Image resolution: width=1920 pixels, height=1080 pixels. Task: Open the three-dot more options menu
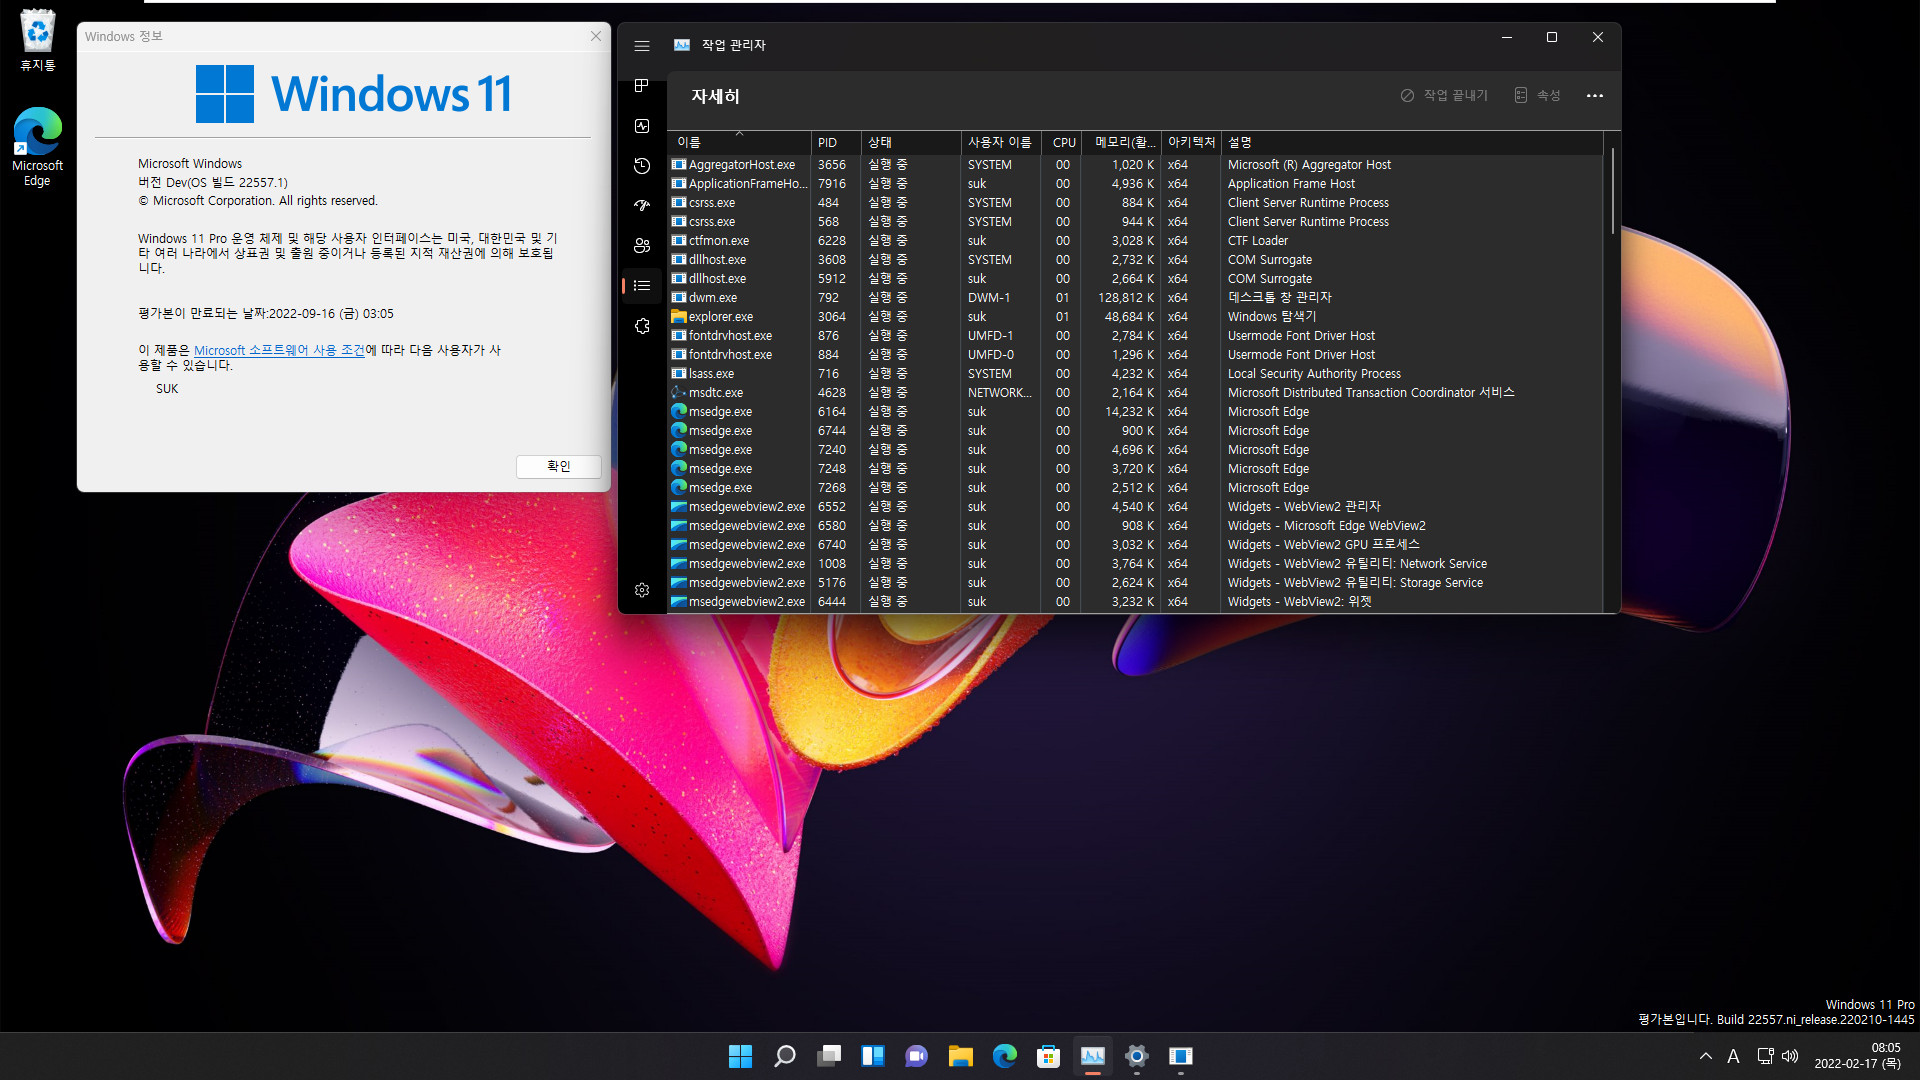1595,95
